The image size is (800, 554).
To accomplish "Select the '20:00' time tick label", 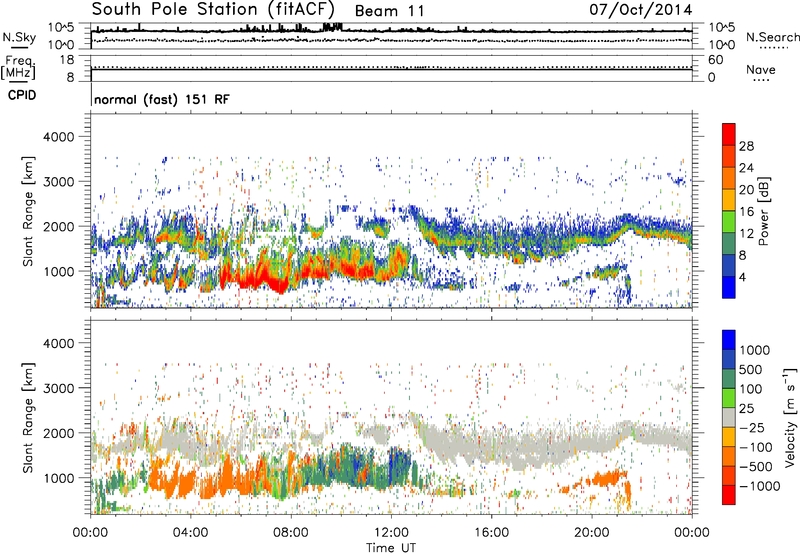I will tap(592, 533).
